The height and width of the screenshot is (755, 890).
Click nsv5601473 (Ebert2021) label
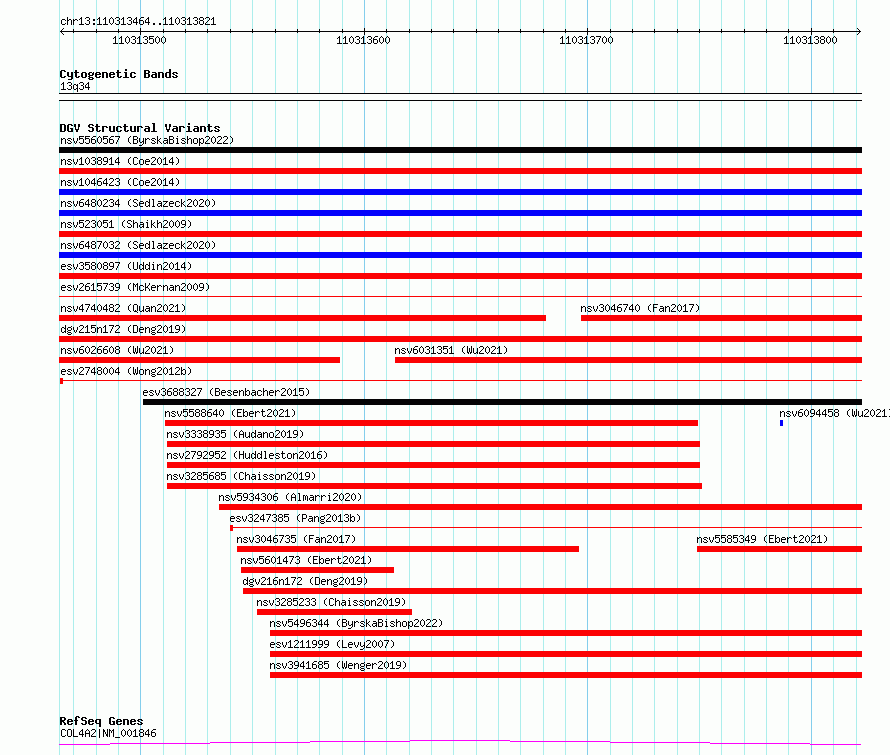[306, 560]
